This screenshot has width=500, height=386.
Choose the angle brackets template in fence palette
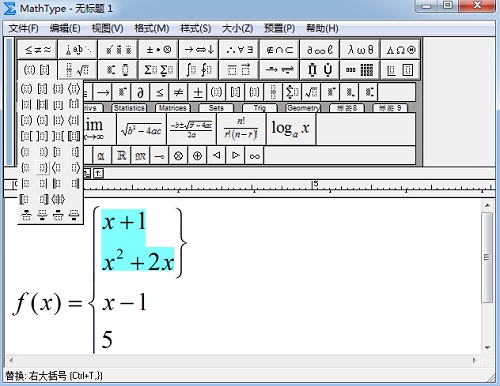(x=74, y=89)
